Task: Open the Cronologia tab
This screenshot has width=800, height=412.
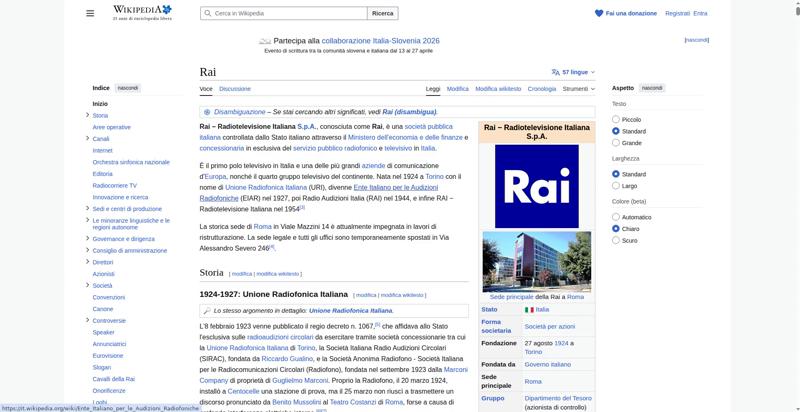Action: click(542, 89)
